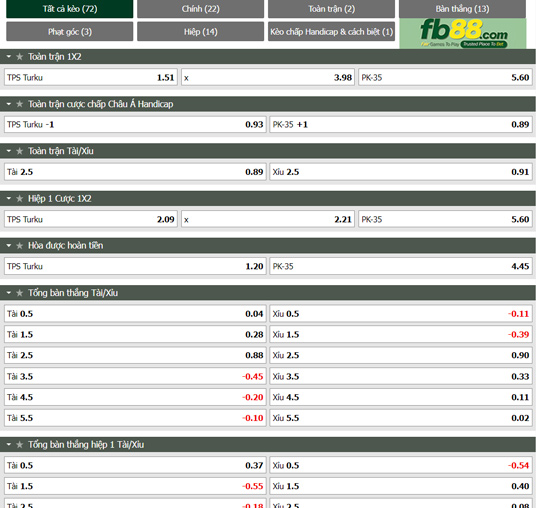Select PK-35 4.45 draw no bet
Screen dimensions: 536x508
tap(401, 266)
